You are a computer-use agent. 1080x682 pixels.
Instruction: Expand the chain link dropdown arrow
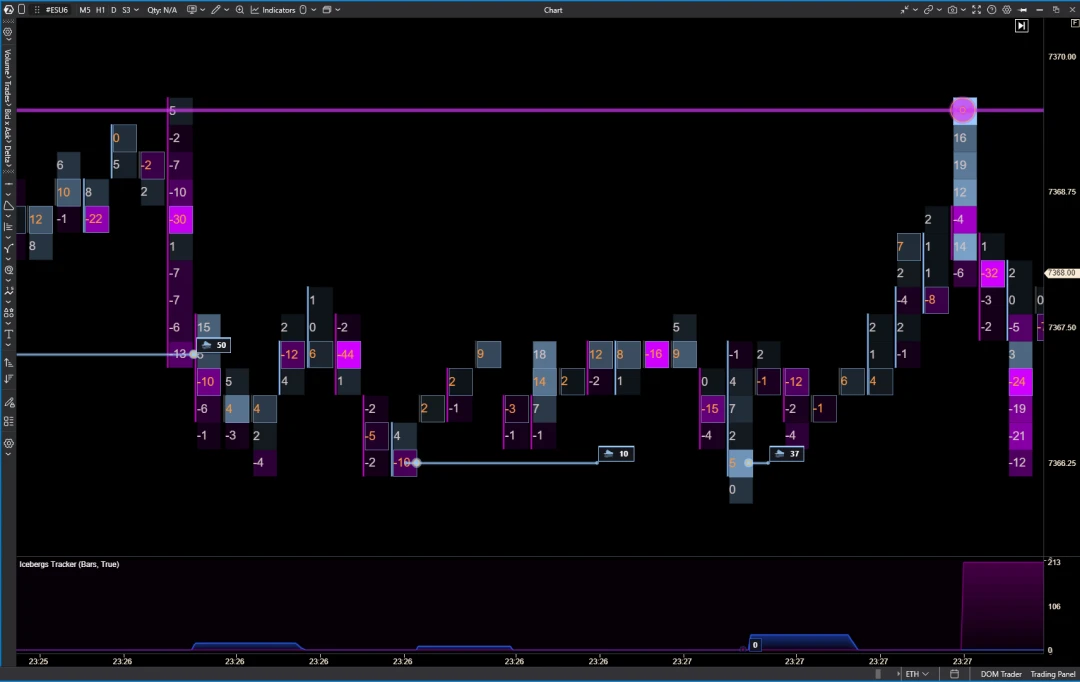point(939,10)
